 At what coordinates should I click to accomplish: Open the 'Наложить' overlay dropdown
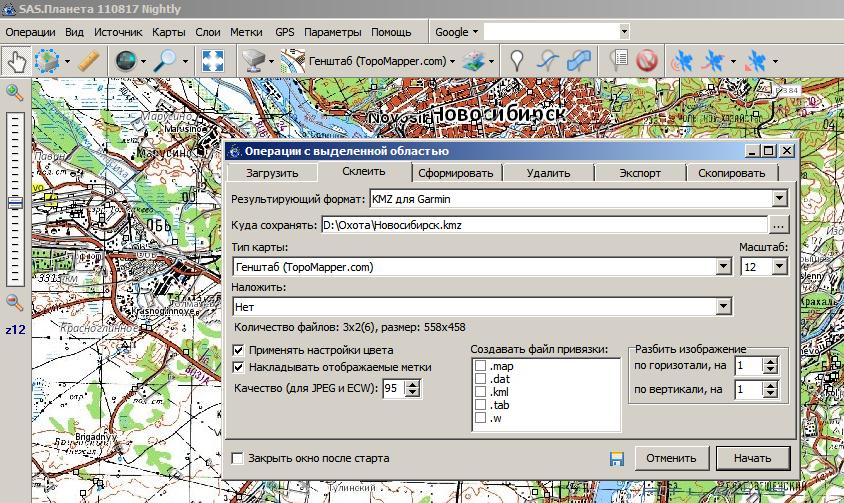tap(723, 307)
